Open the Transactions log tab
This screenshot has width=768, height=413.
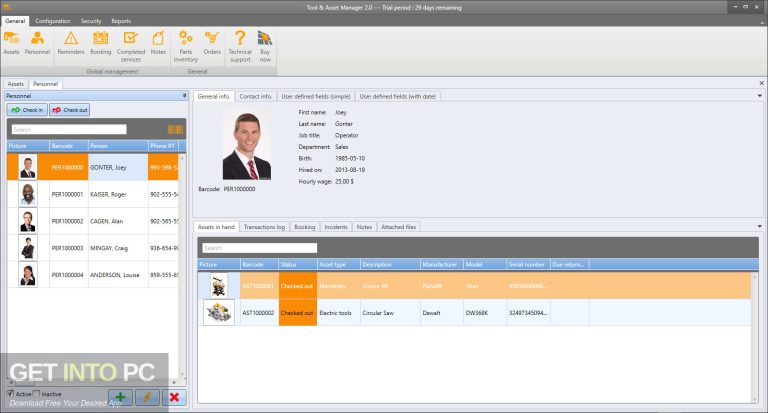265,227
